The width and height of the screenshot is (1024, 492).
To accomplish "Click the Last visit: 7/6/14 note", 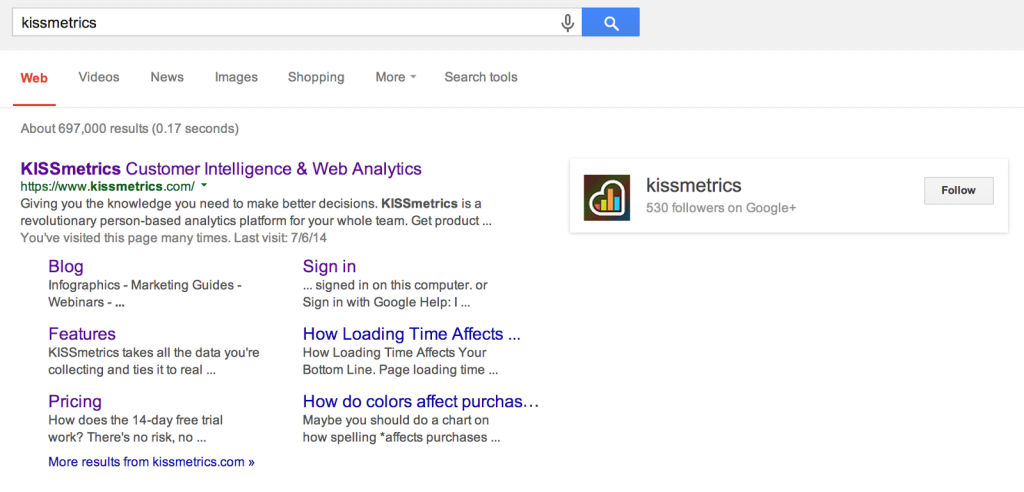I will coord(279,238).
